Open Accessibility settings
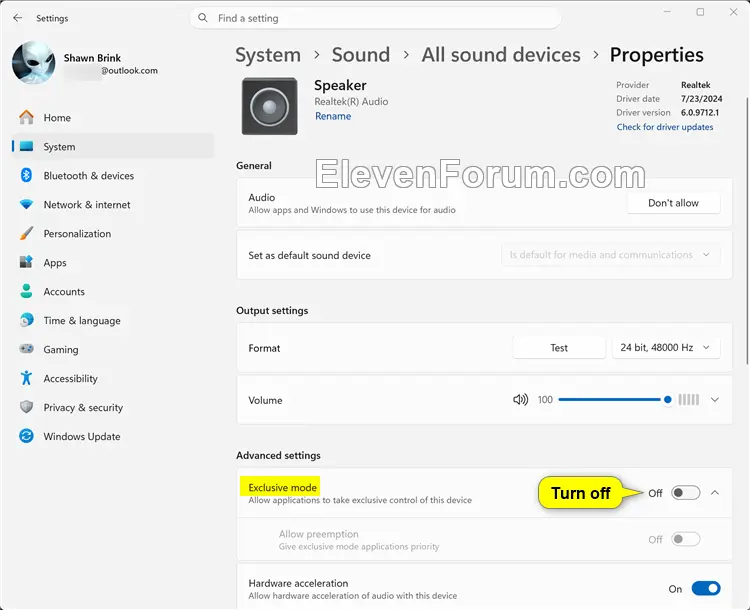 [x=113, y=378]
